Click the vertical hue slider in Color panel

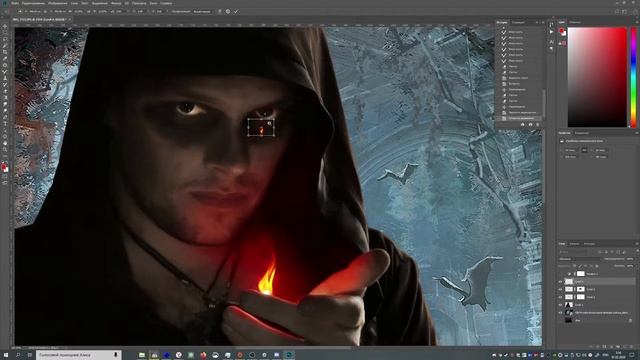(633, 77)
